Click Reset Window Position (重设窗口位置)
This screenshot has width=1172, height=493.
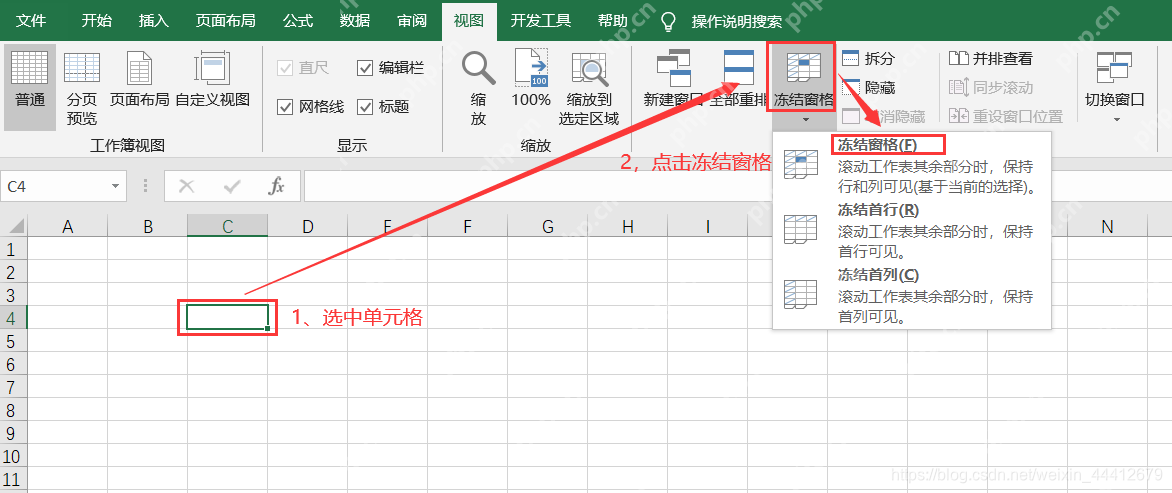(1006, 117)
